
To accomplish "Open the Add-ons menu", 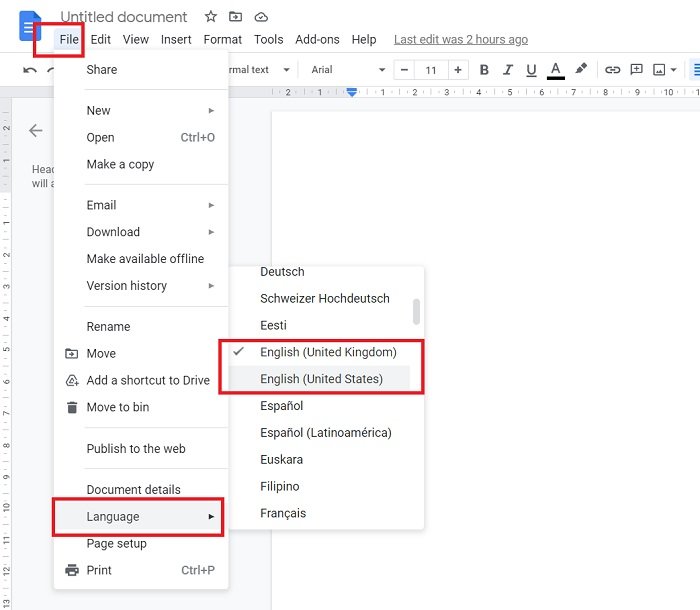I will pyautogui.click(x=317, y=40).
